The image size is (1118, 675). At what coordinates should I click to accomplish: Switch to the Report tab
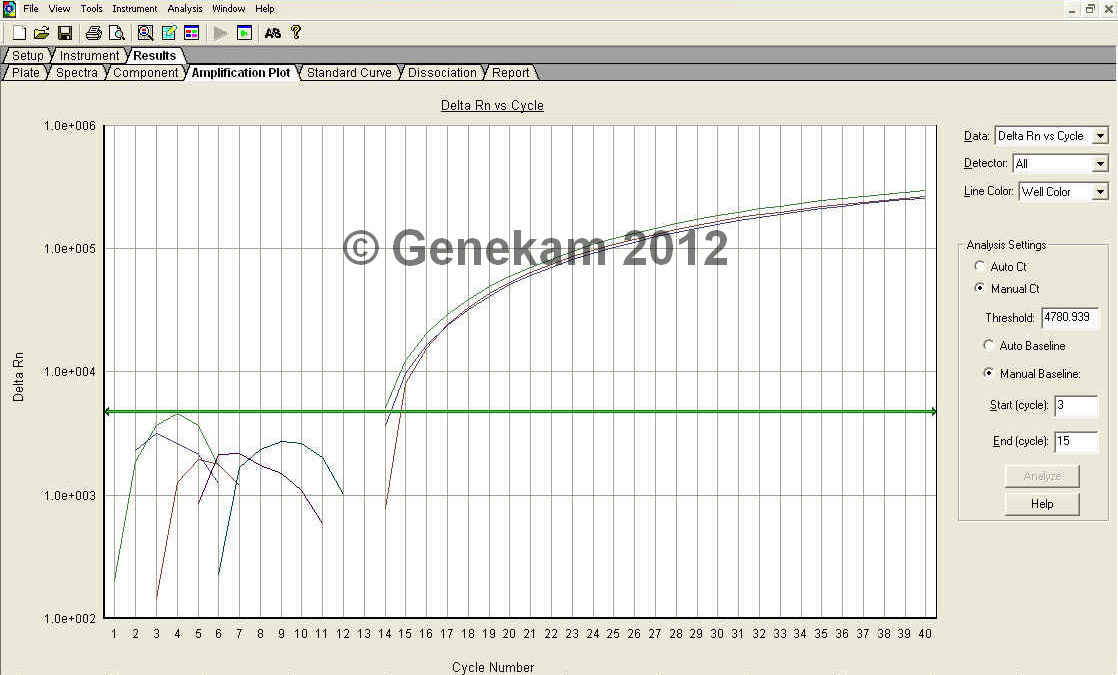[x=511, y=73]
